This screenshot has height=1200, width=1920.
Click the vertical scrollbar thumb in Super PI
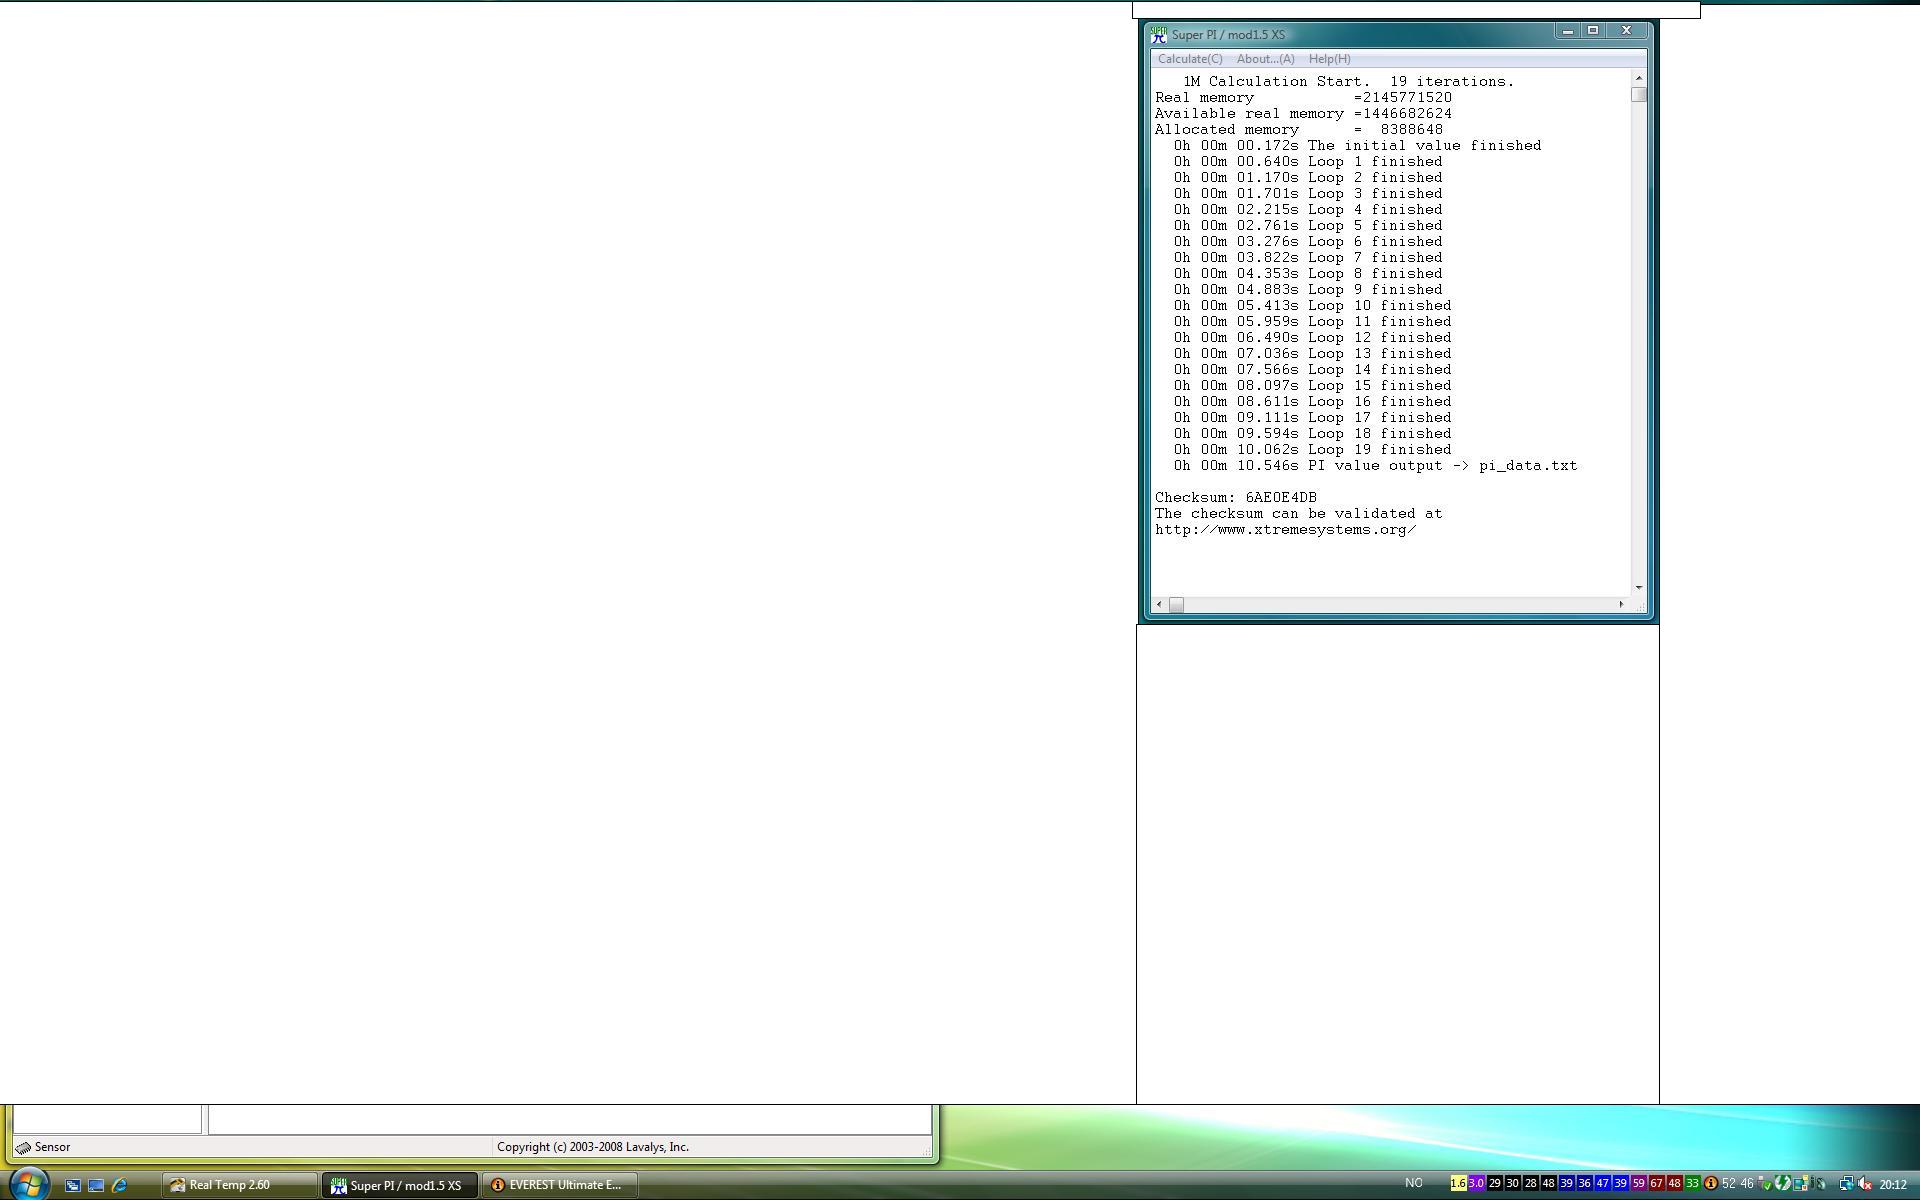[x=1638, y=95]
